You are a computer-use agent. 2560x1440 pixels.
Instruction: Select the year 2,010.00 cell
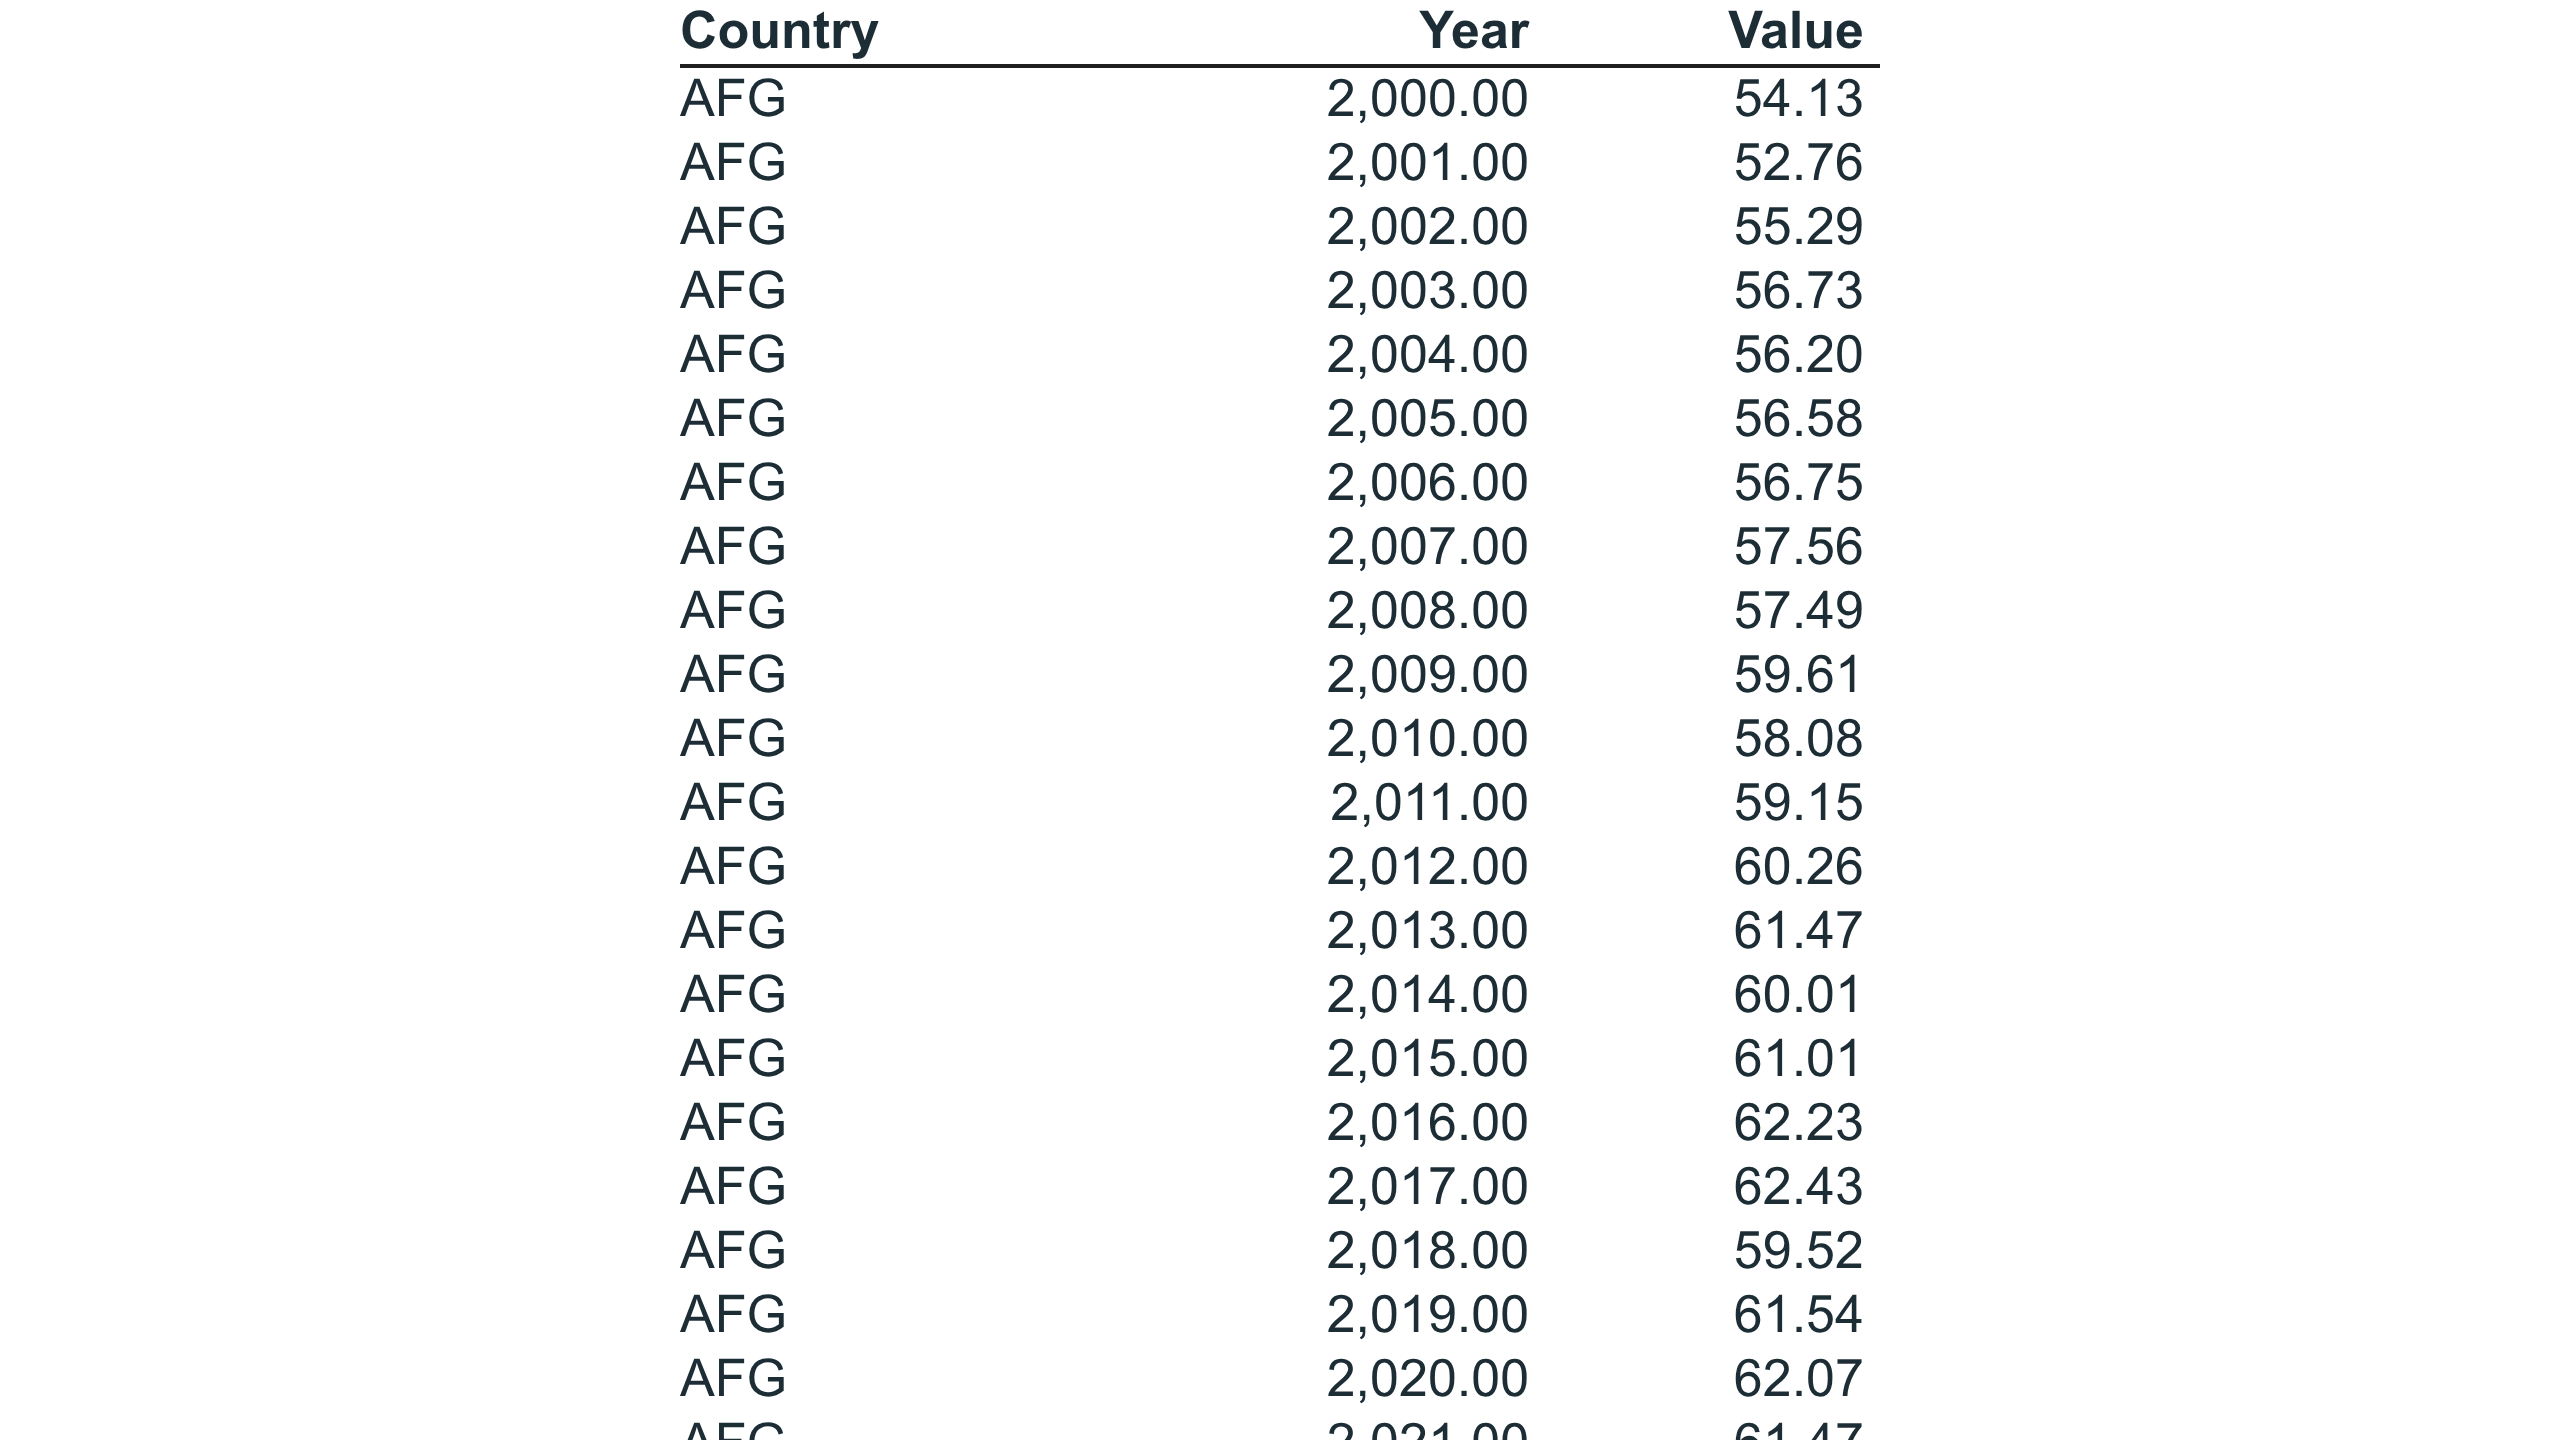[1427, 739]
